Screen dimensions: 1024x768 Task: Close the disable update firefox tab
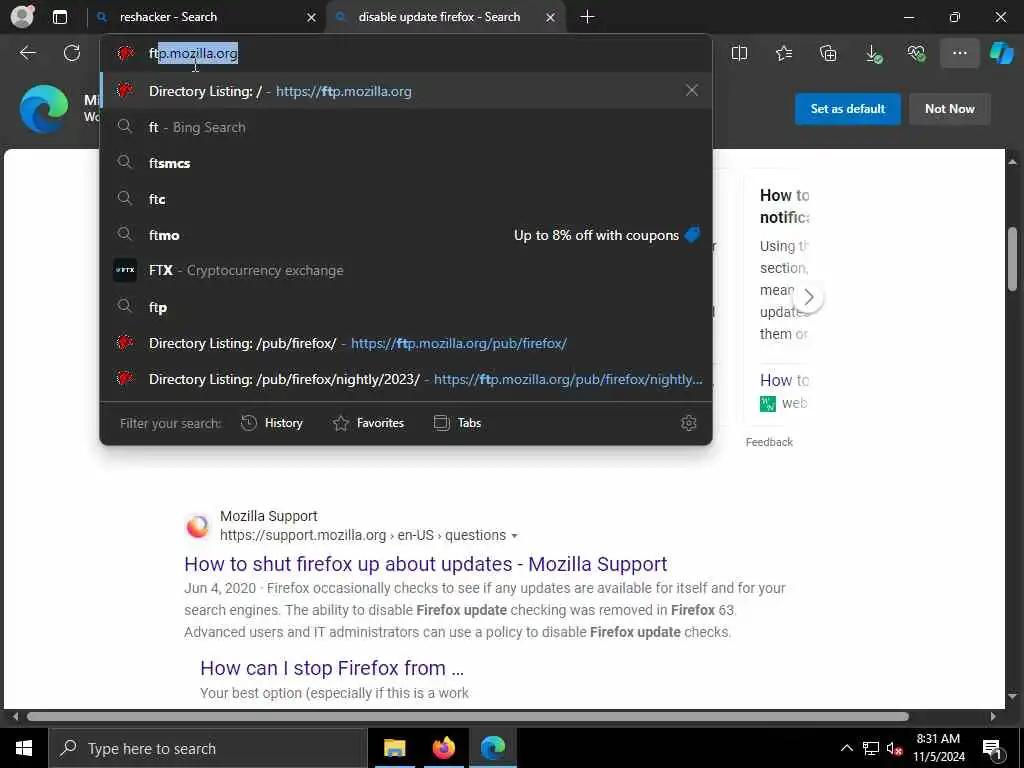point(551,18)
